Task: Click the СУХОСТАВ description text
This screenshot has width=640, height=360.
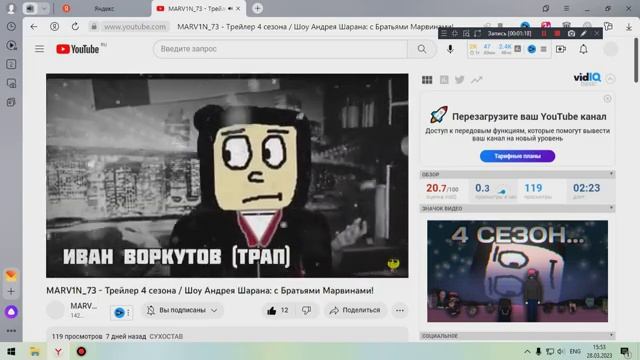Action: tap(166, 336)
